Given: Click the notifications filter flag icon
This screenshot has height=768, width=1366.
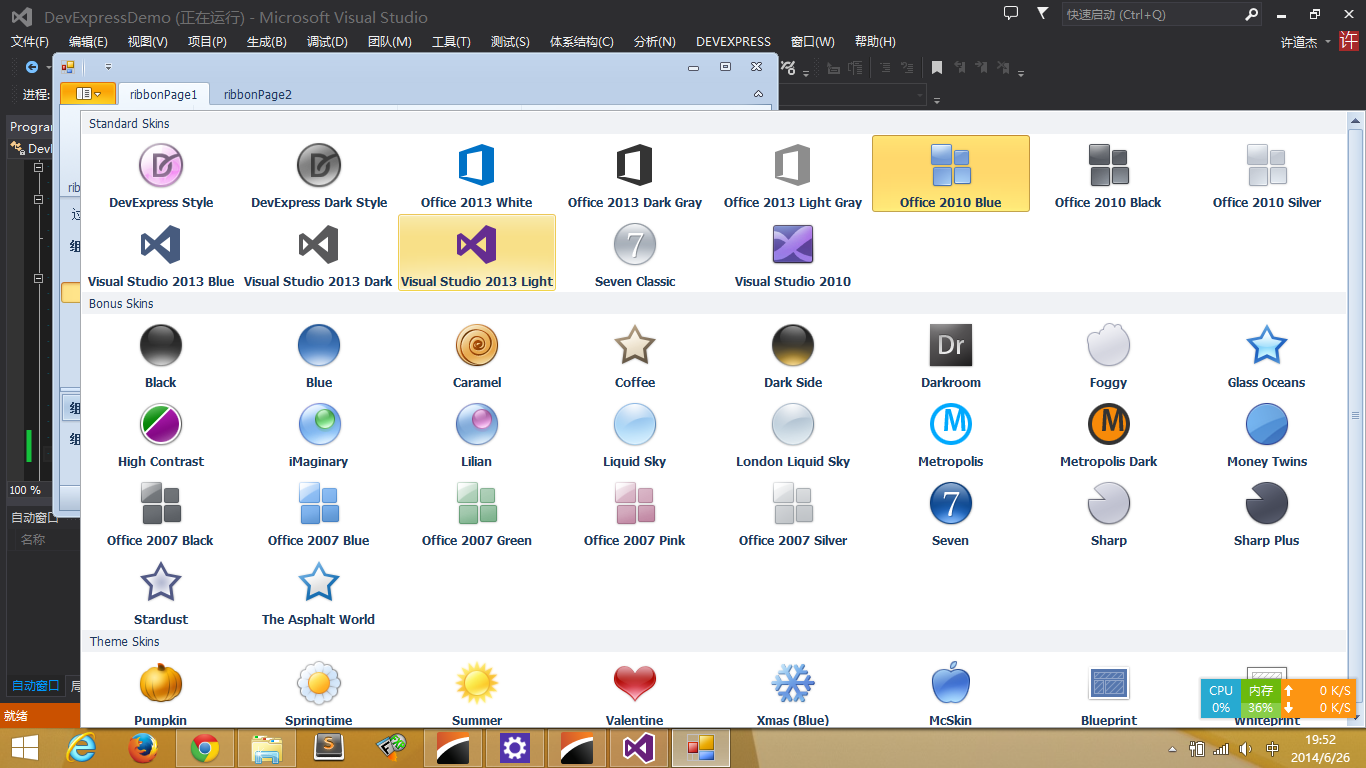Looking at the screenshot, I should pyautogui.click(x=1043, y=14).
